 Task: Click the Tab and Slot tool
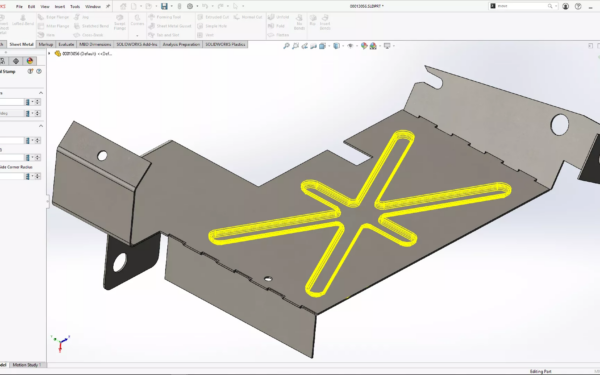[164, 35]
